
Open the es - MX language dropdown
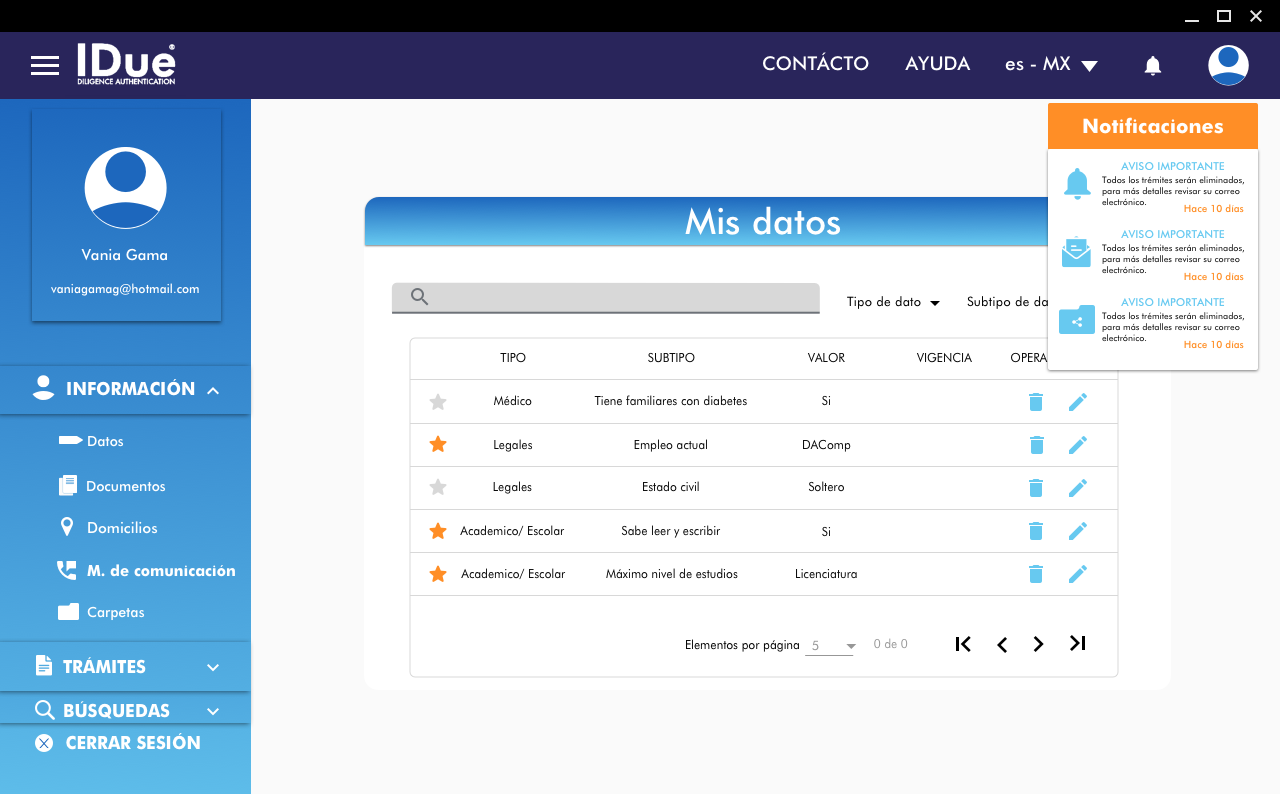point(1051,65)
